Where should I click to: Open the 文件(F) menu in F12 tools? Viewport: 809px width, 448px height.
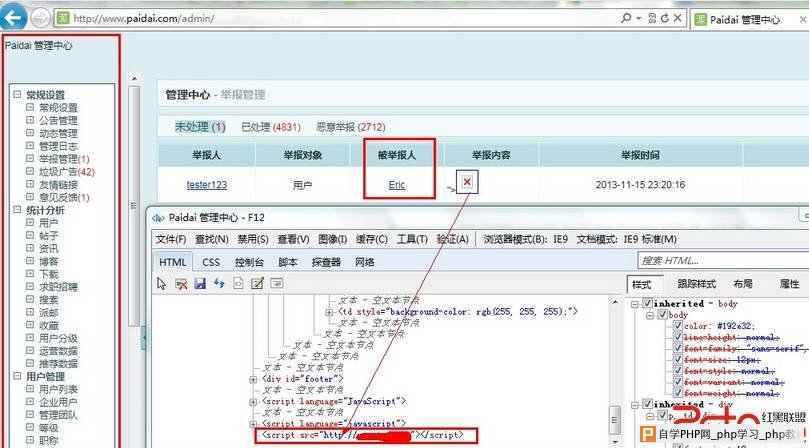(x=171, y=239)
